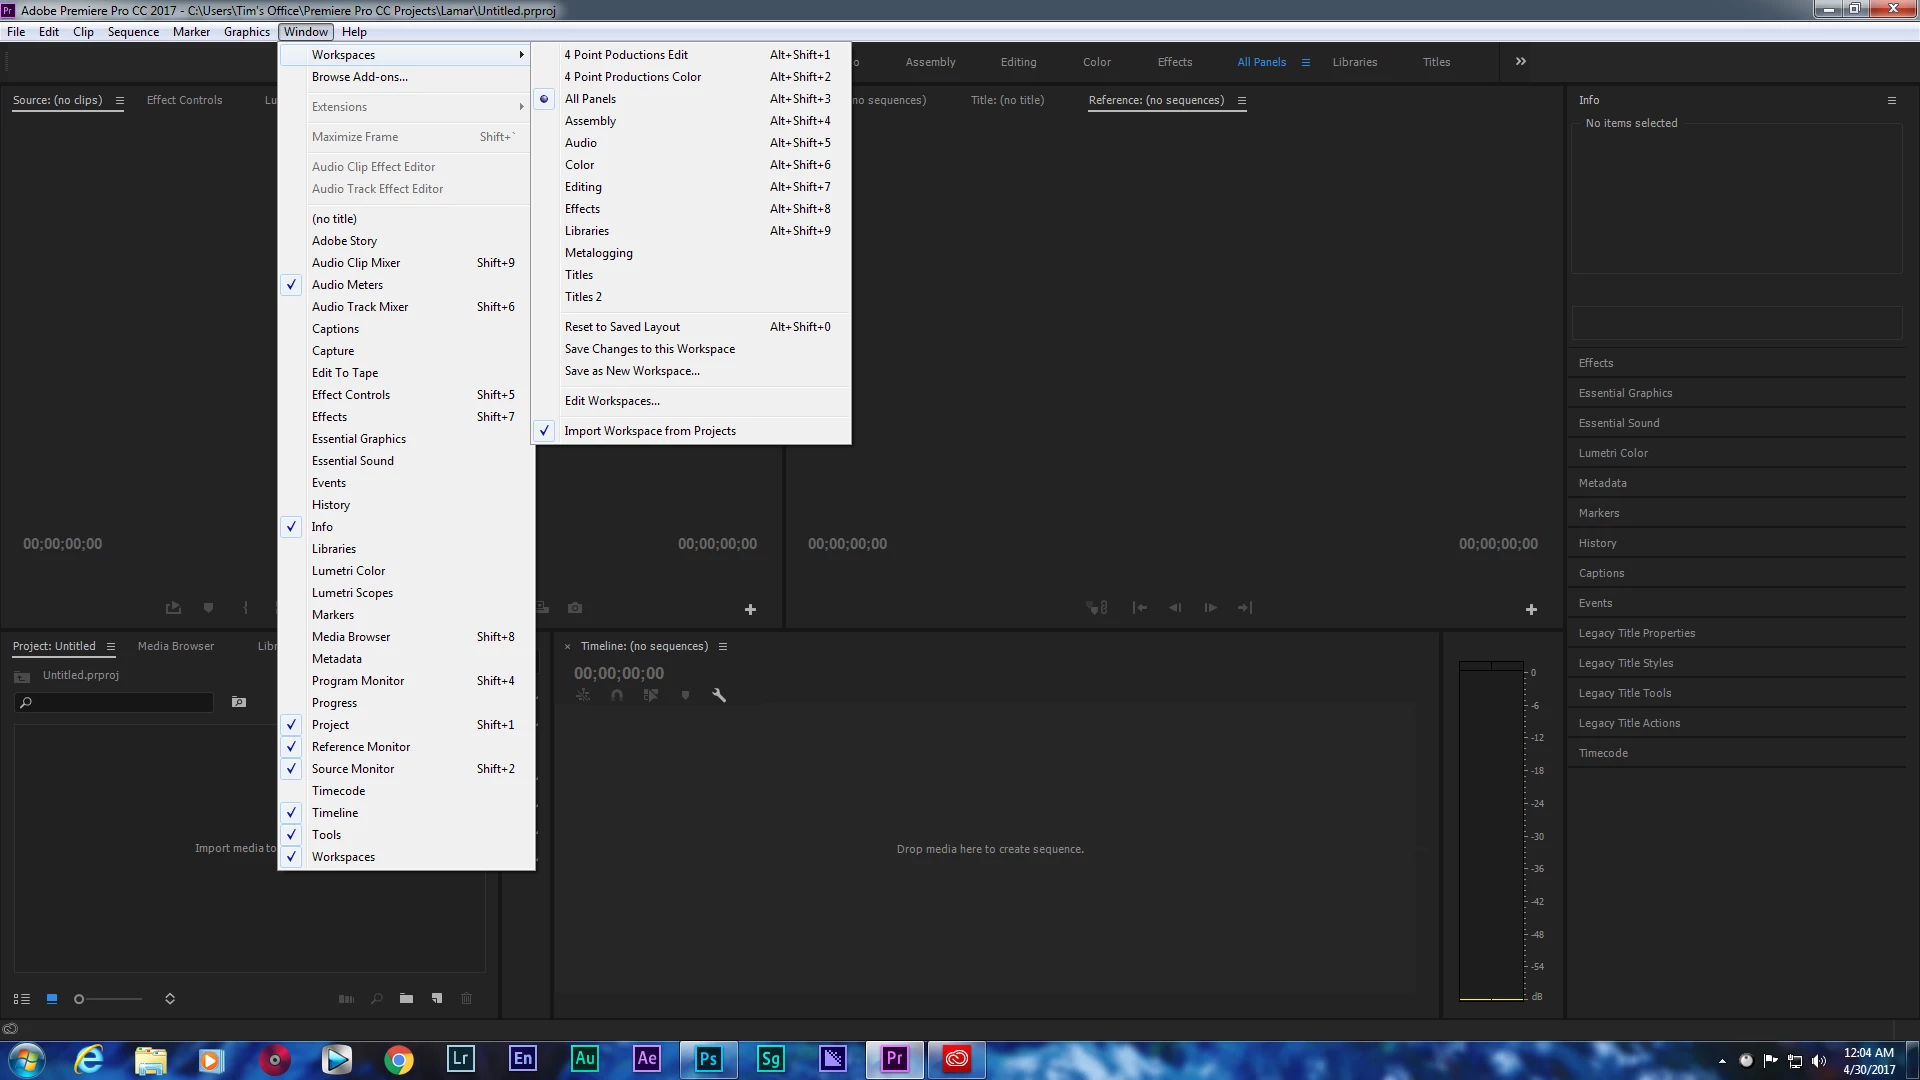Click the Export Frame camera icon

click(575, 608)
